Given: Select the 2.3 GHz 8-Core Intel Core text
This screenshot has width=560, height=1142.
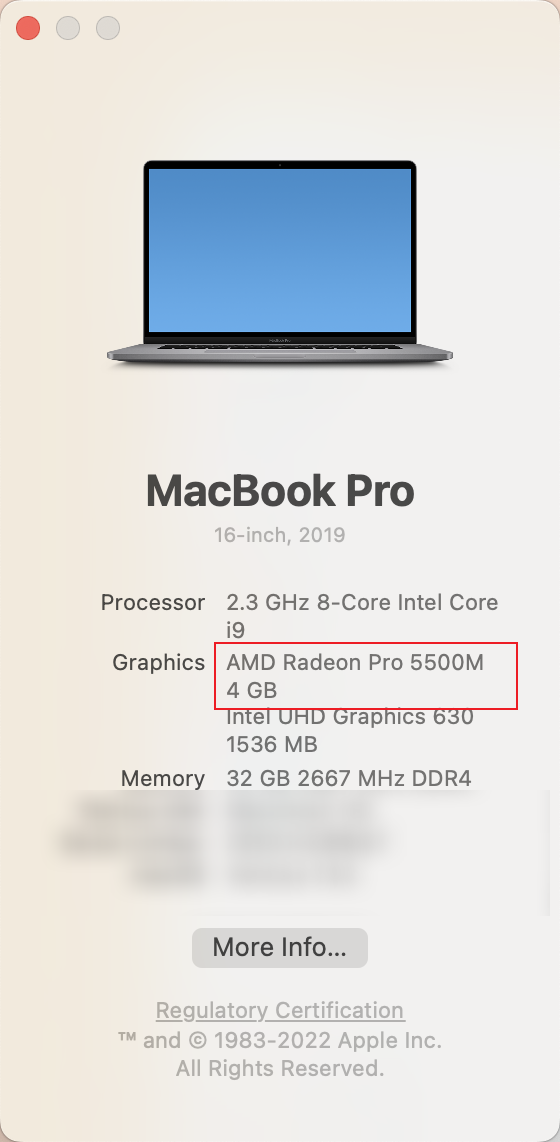Looking at the screenshot, I should click(362, 602).
